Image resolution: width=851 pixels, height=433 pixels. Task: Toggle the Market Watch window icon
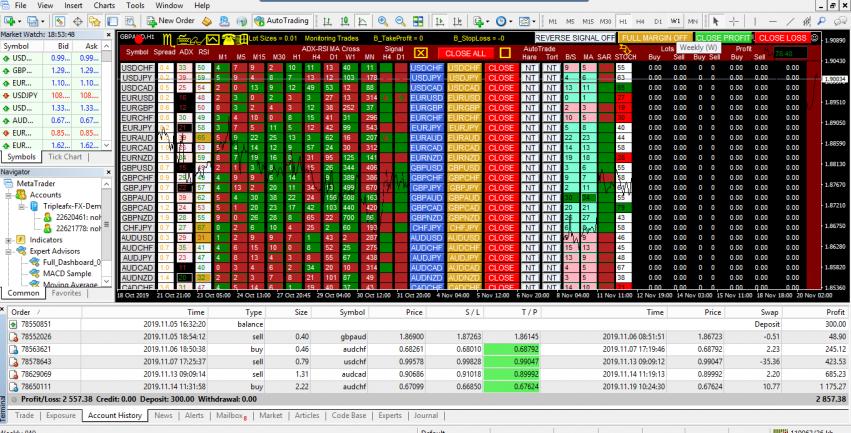[60, 22]
